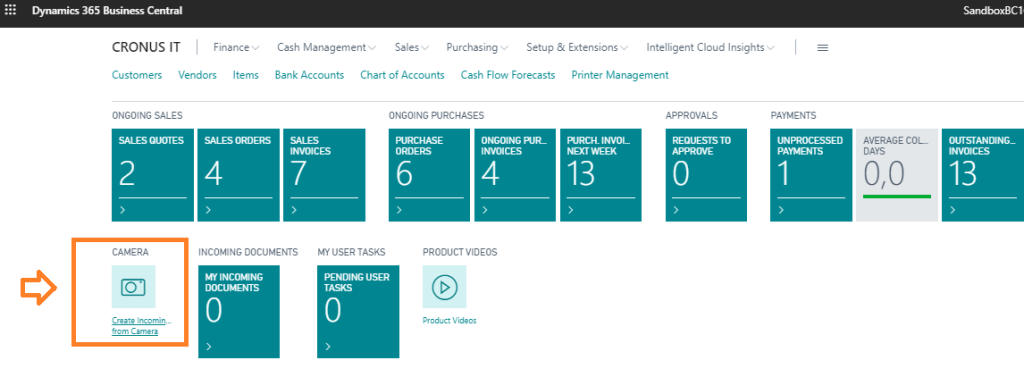This screenshot has width=1024, height=377.
Task: Click the MY USER TASKS heading
Action: pyautogui.click(x=351, y=252)
